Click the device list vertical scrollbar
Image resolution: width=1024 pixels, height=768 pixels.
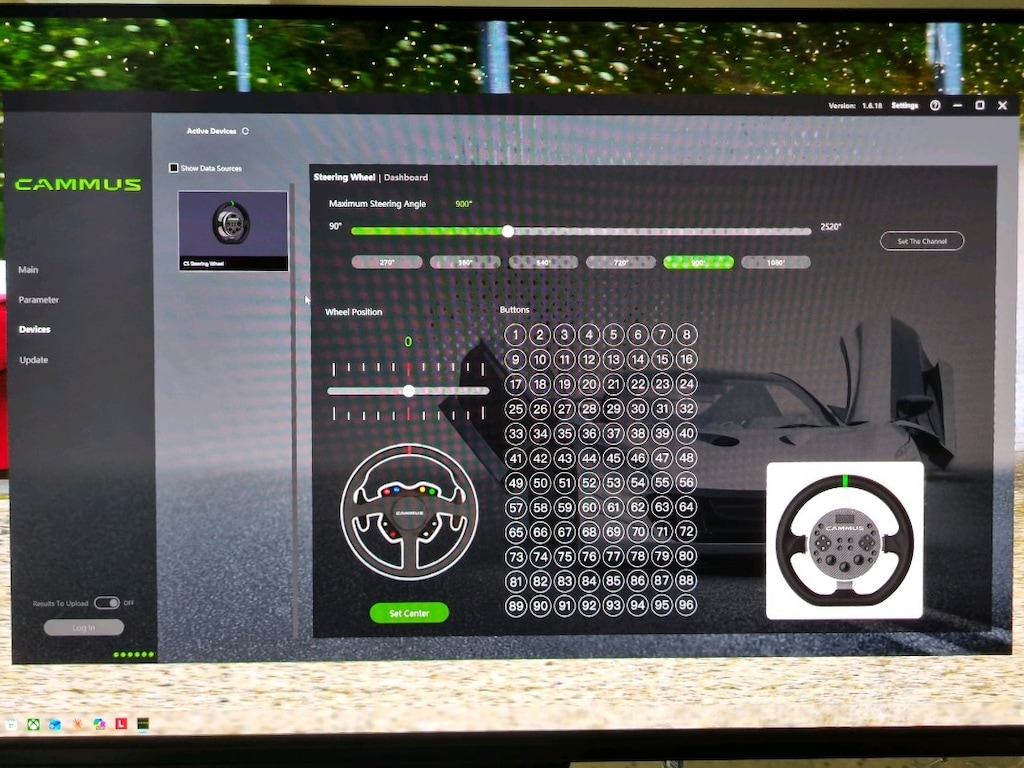click(293, 410)
